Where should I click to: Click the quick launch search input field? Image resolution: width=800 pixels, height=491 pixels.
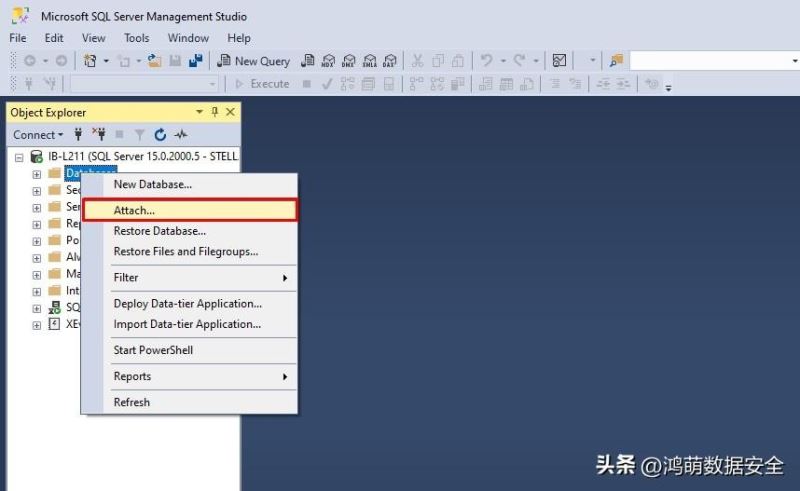click(710, 61)
